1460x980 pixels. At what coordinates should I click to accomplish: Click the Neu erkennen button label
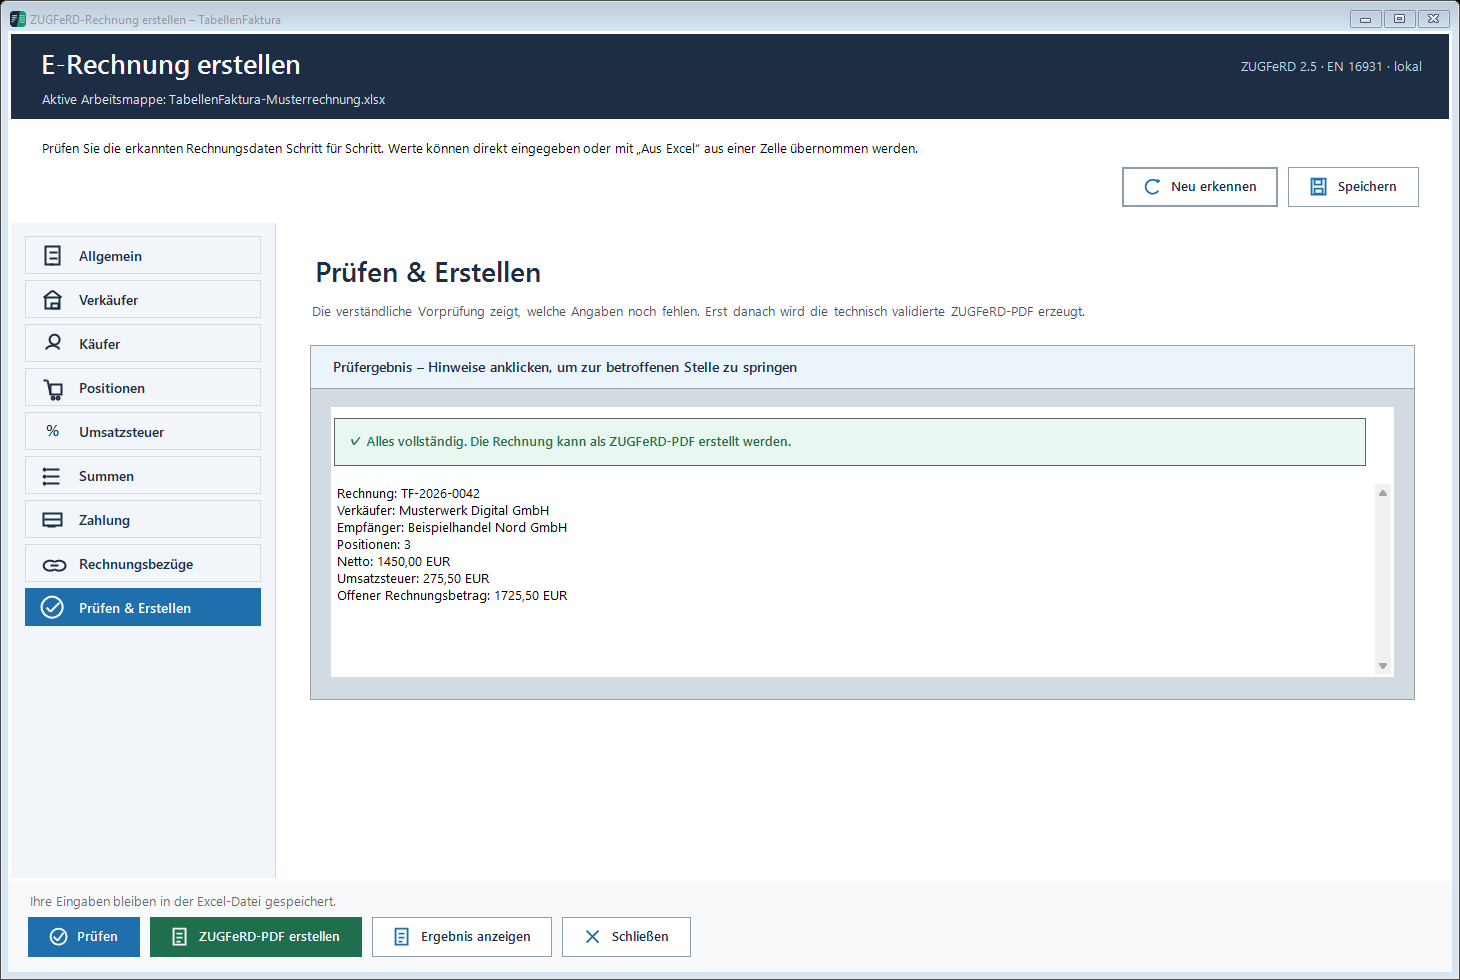click(x=1213, y=187)
